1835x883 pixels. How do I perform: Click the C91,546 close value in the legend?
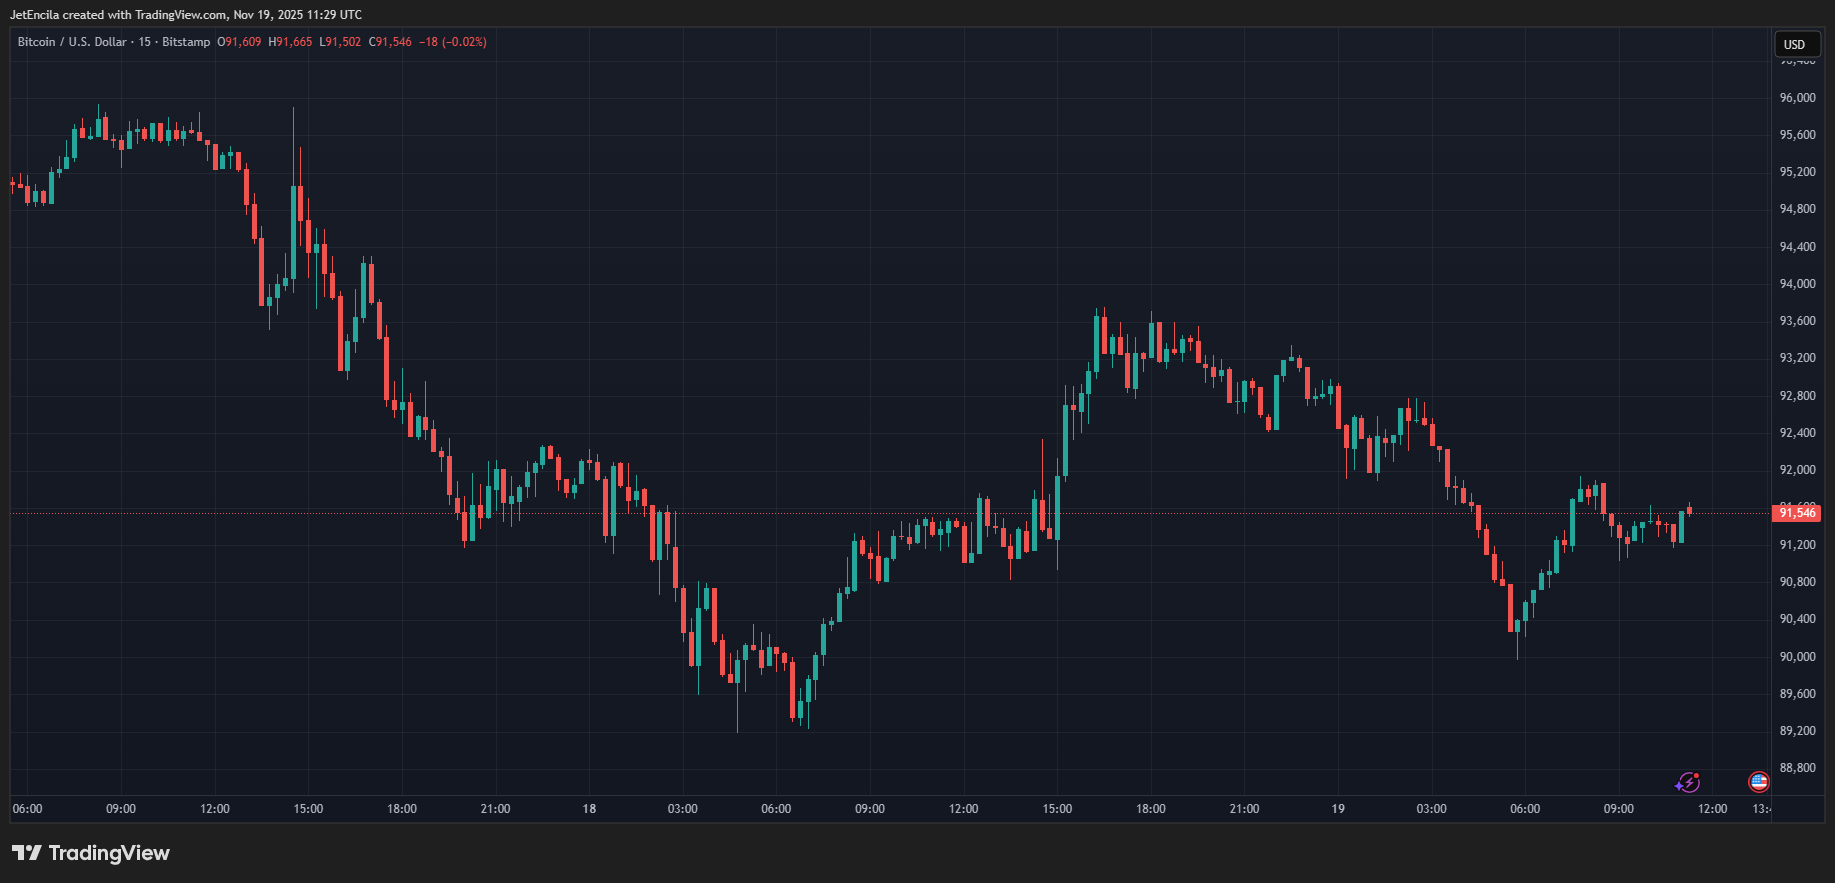point(390,42)
